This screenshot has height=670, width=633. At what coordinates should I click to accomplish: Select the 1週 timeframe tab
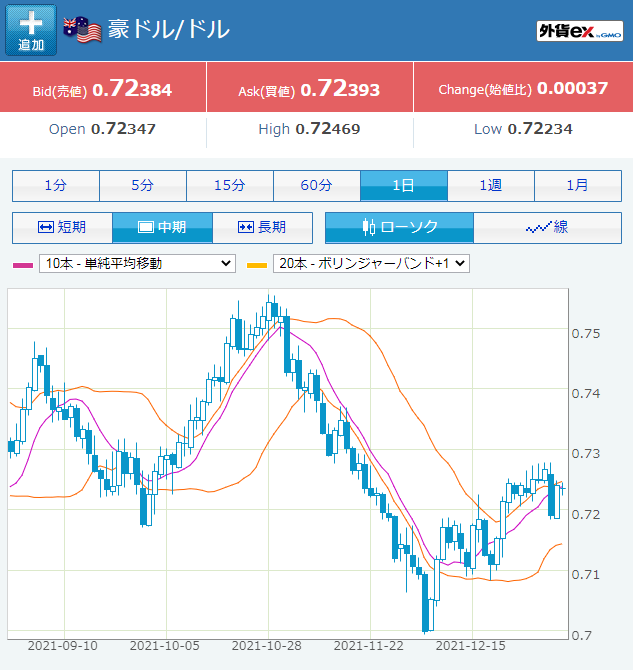491,185
